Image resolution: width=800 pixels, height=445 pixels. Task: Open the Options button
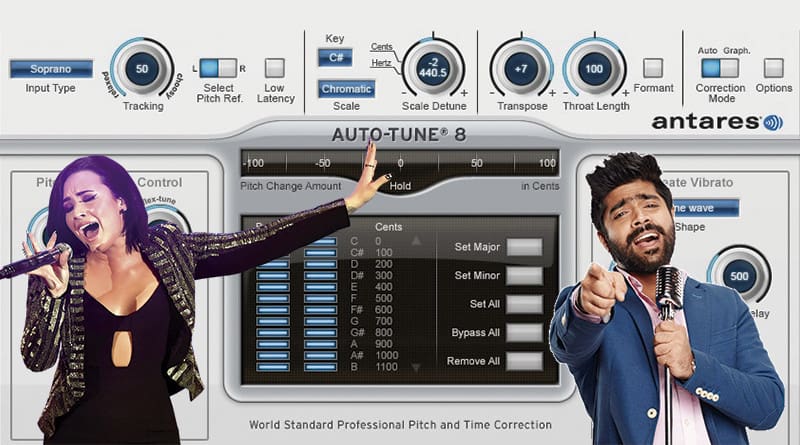click(773, 67)
